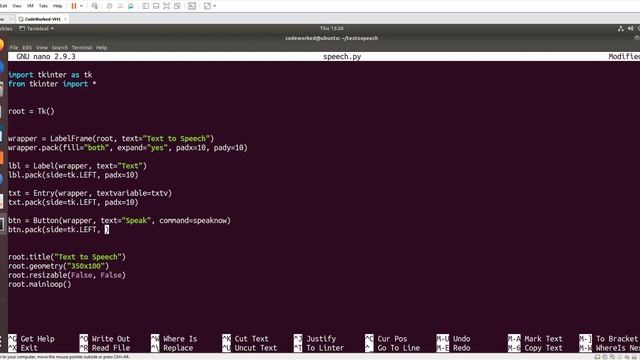This screenshot has height=360, width=640.
Task: Click the root.resizable line
Action: click(67, 275)
